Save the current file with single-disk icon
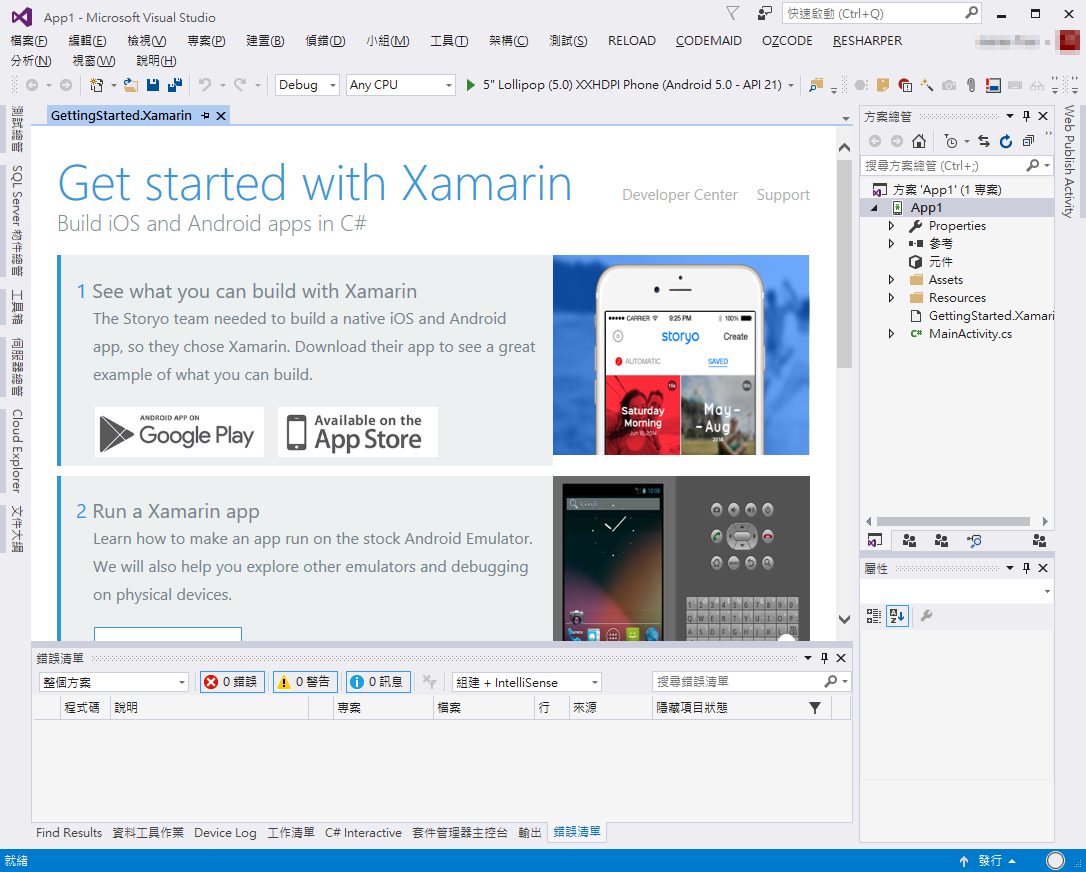This screenshot has width=1086, height=872. click(x=153, y=85)
